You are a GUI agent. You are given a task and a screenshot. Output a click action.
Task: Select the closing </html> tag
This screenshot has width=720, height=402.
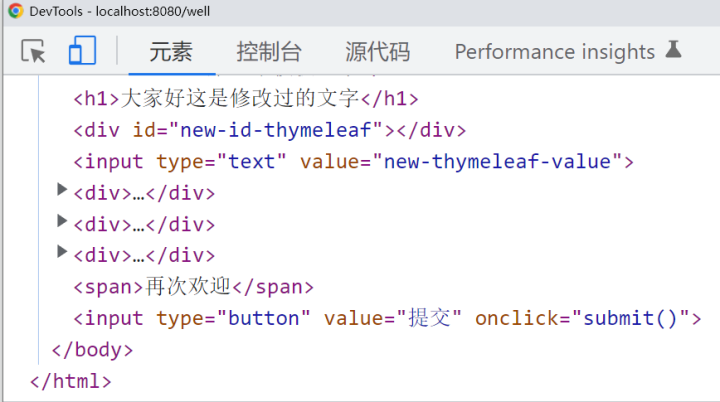coord(71,381)
